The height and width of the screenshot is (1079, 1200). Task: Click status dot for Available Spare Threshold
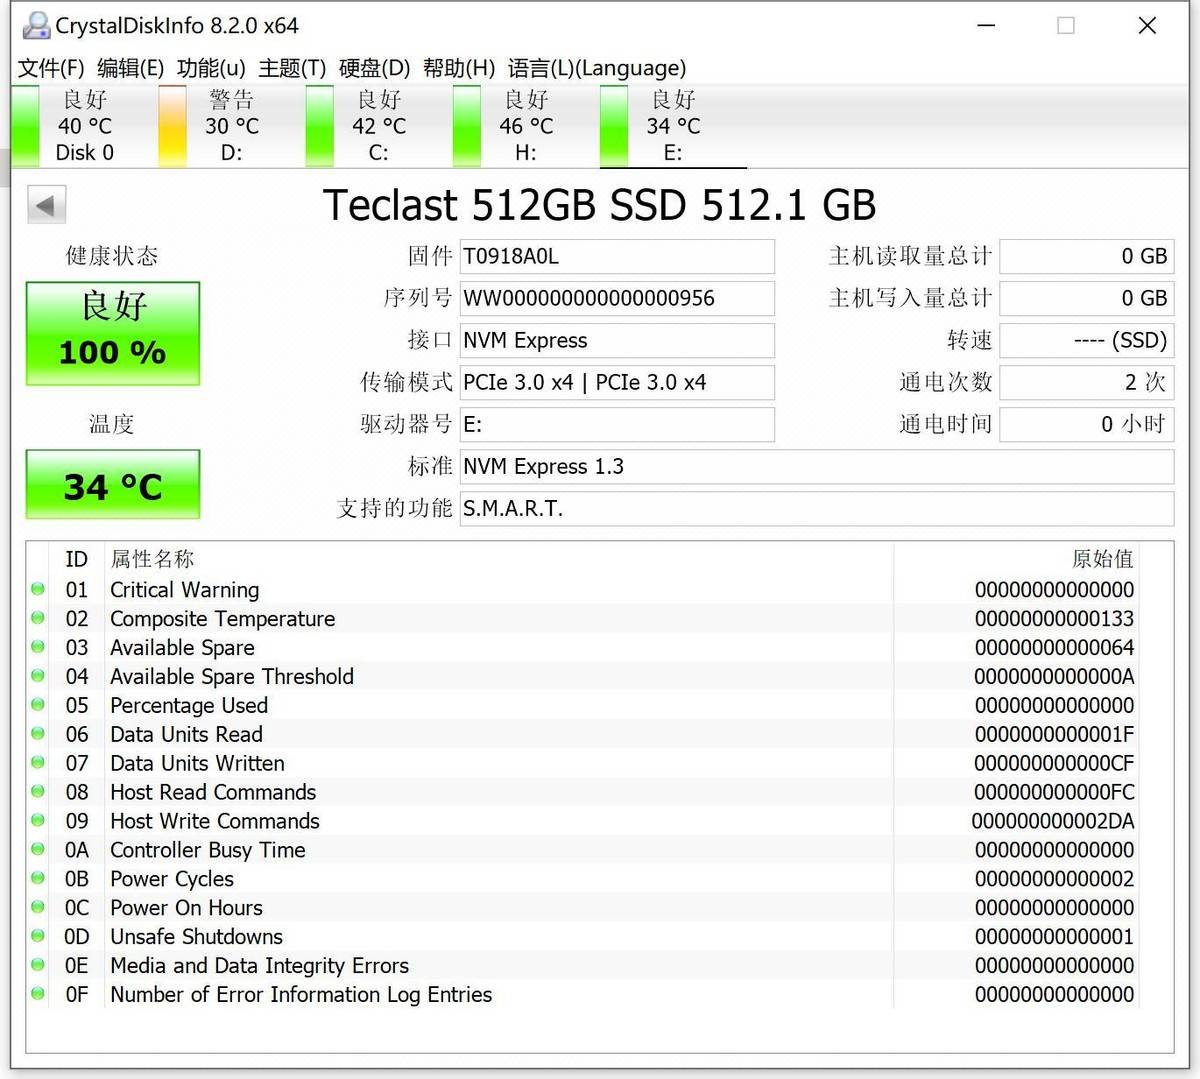point(38,676)
